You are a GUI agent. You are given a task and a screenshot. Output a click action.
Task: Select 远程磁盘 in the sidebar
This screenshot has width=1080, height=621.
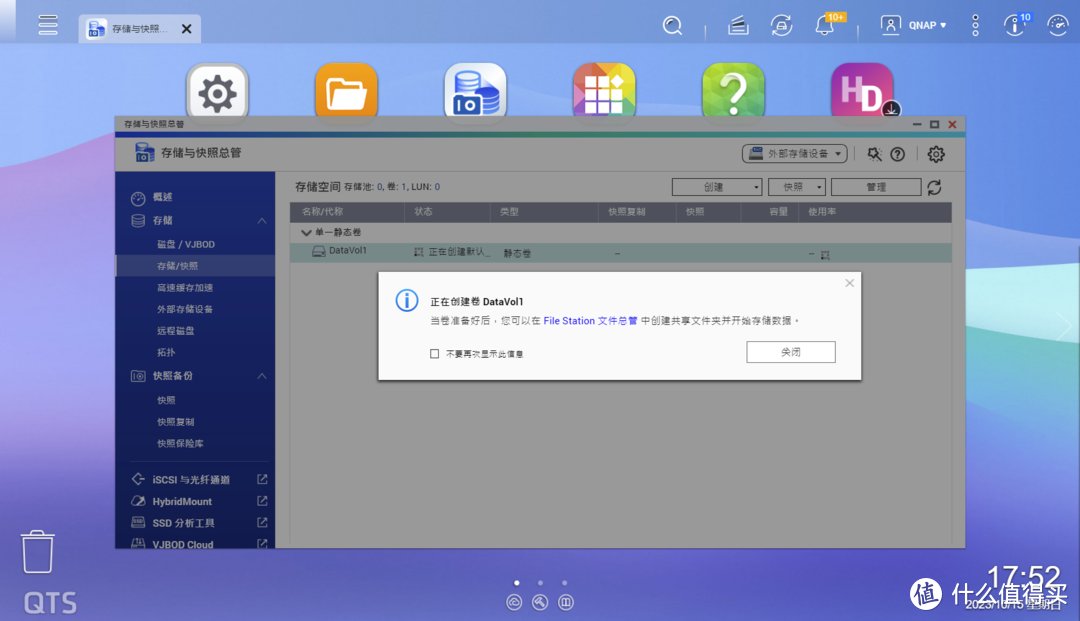pyautogui.click(x=176, y=330)
